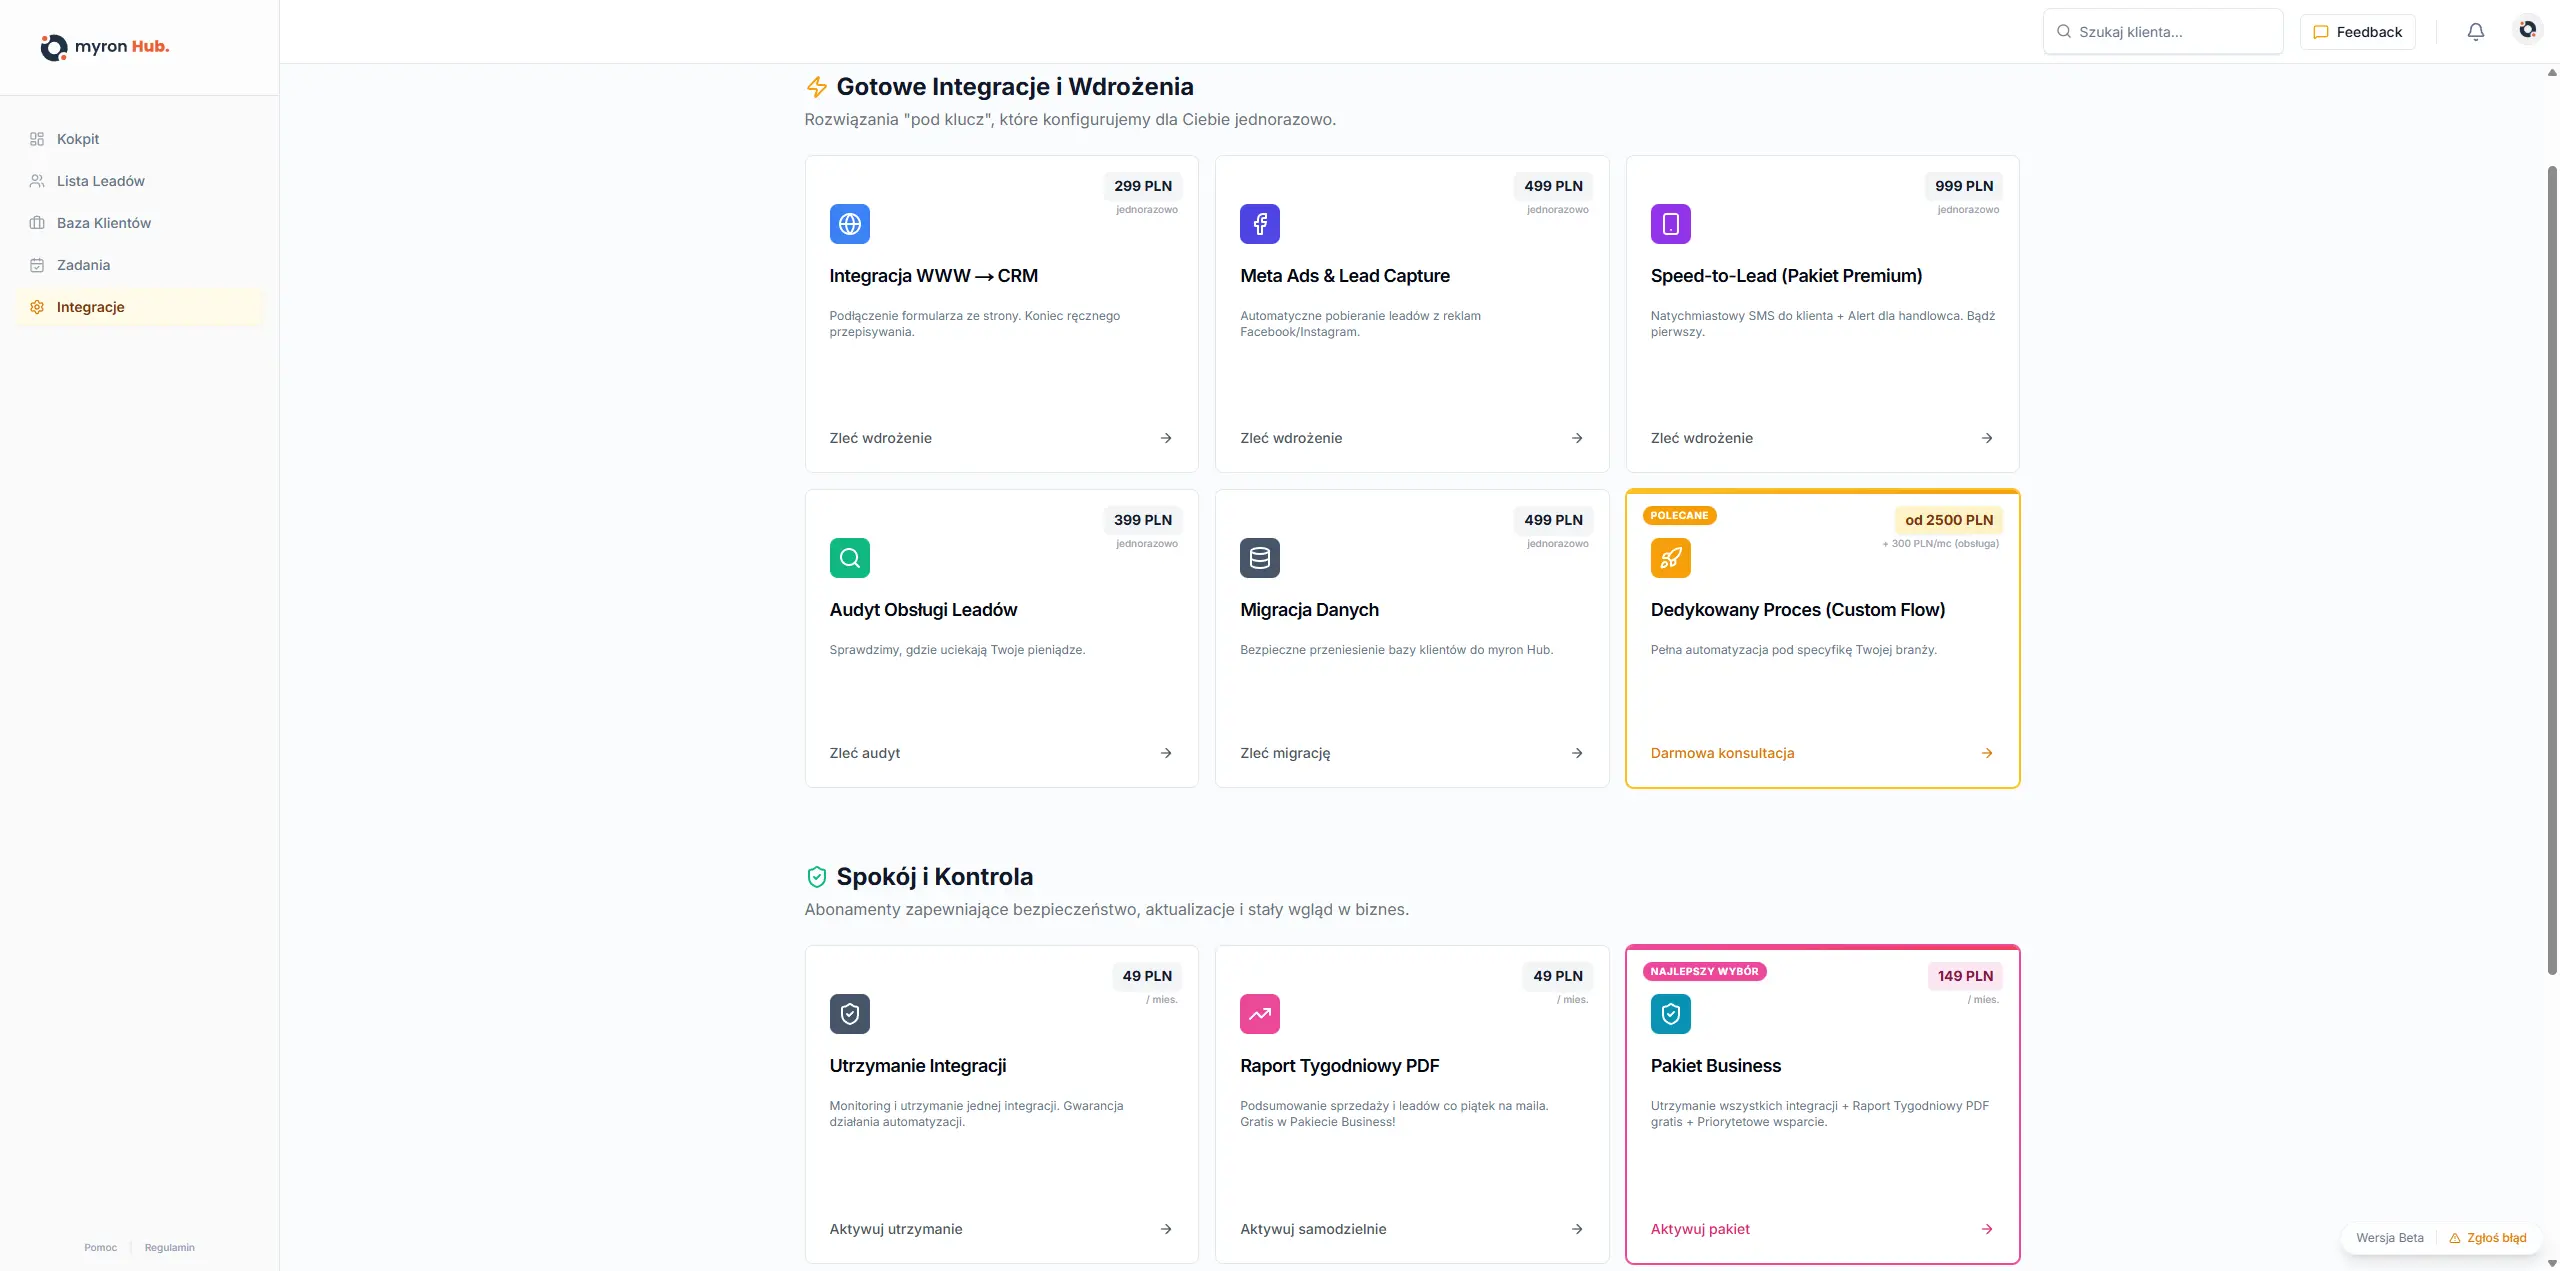Click the orange rocket Custom Flow icon
Screen dimensions: 2560x1271
1670,558
